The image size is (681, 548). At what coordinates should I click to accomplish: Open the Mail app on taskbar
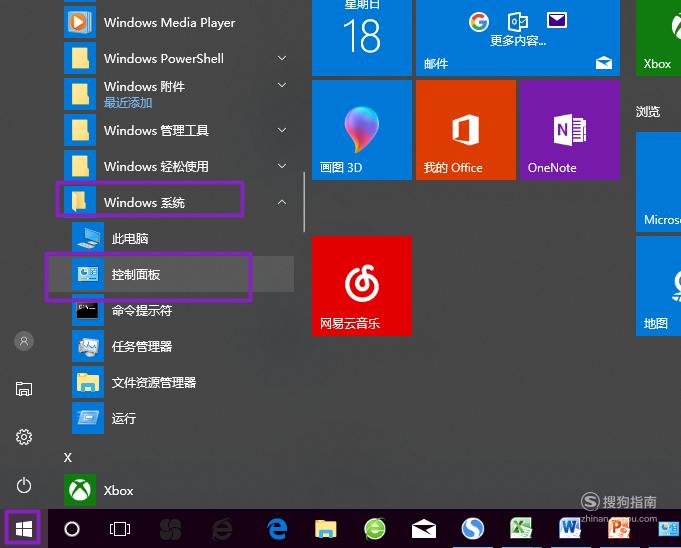(424, 528)
